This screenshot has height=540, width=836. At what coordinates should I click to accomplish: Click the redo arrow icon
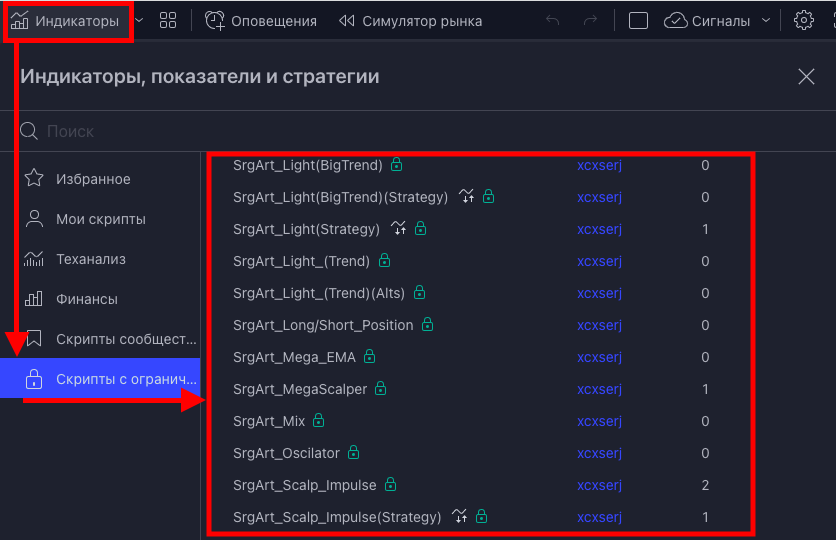click(590, 21)
